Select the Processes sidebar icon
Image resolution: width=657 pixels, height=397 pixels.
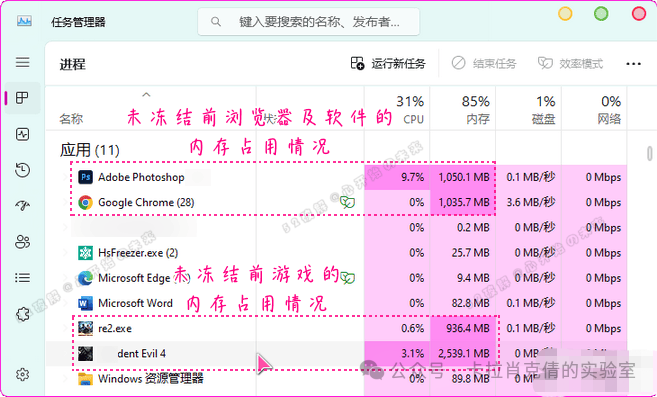coord(22,98)
